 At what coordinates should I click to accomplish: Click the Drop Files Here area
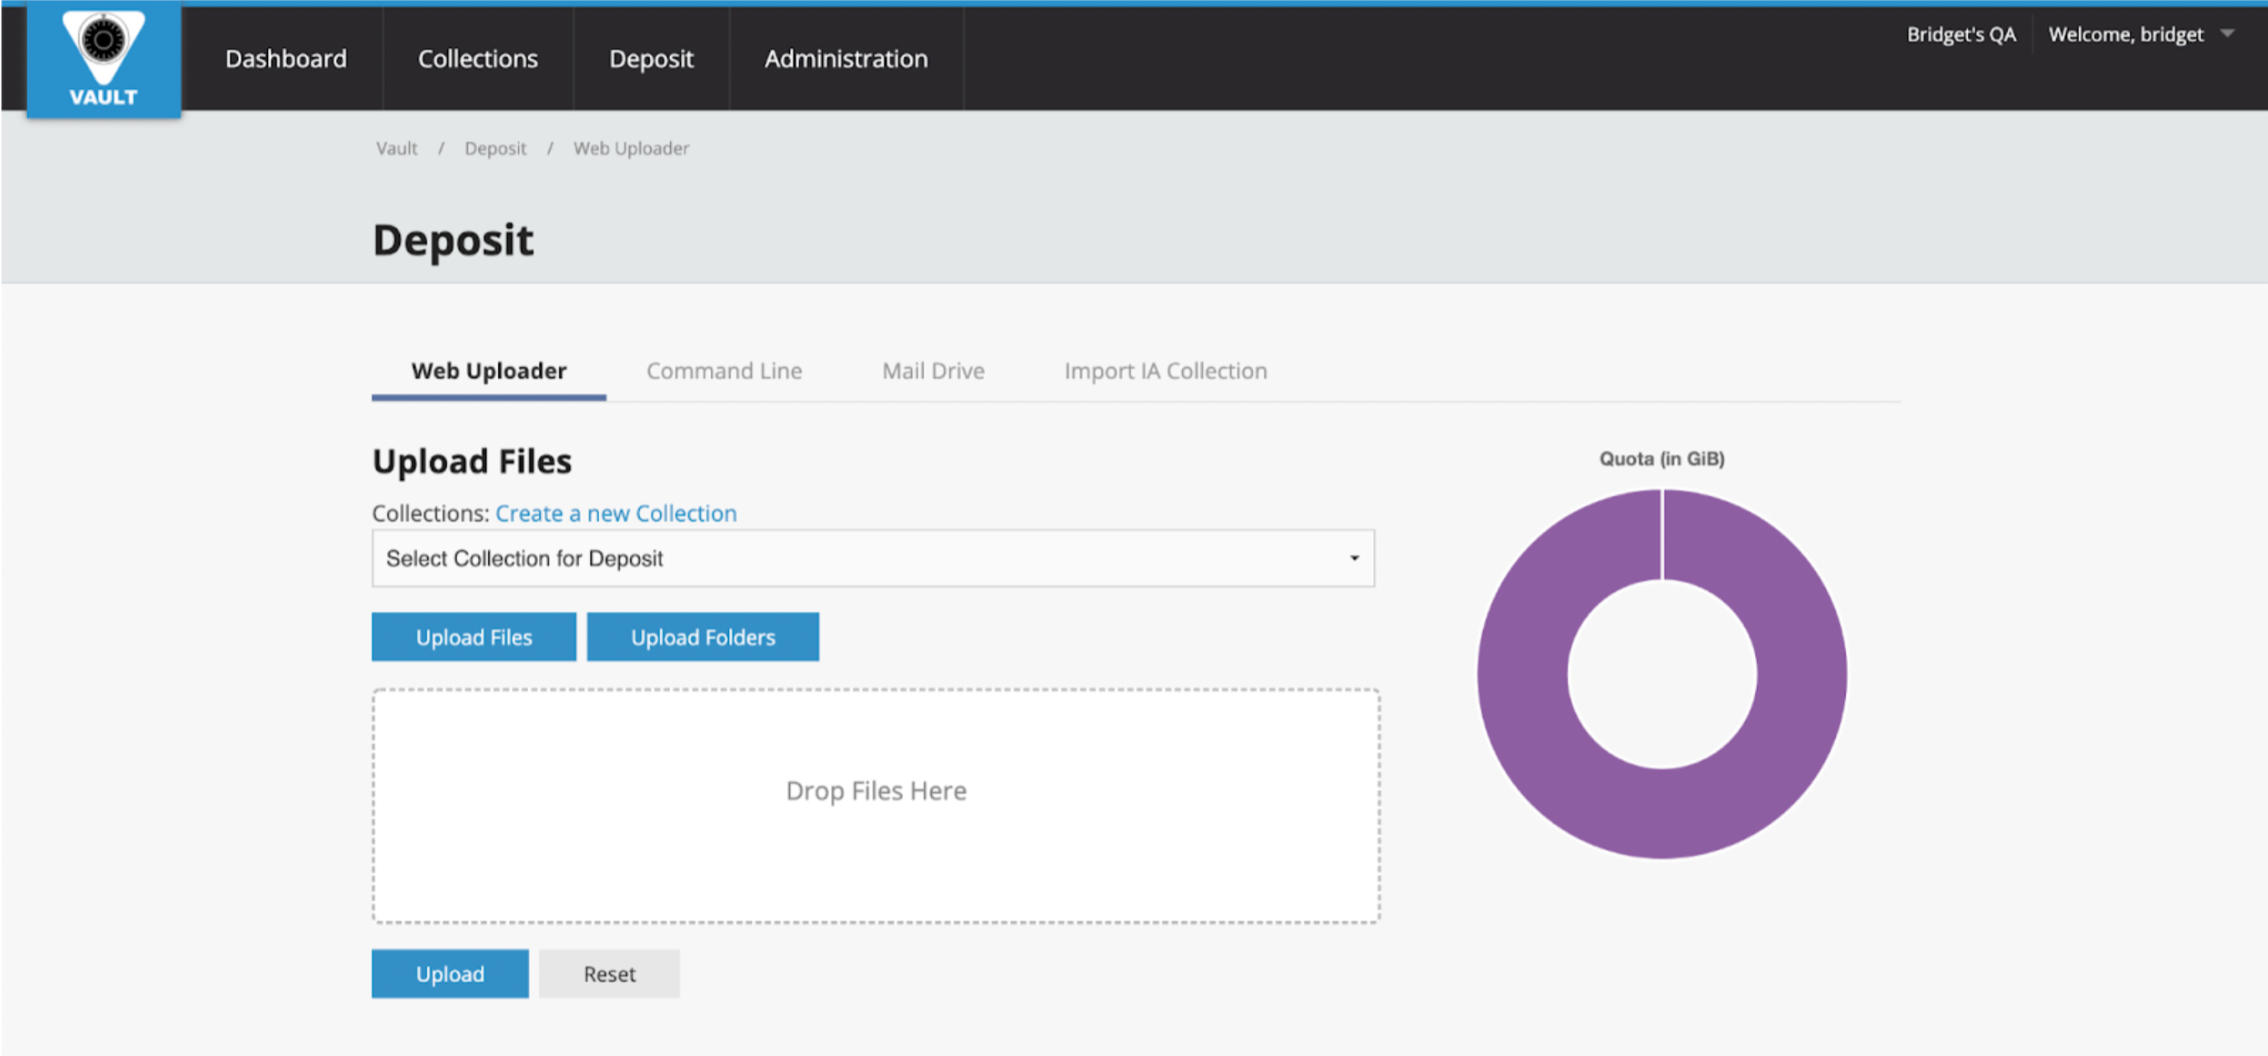[876, 805]
